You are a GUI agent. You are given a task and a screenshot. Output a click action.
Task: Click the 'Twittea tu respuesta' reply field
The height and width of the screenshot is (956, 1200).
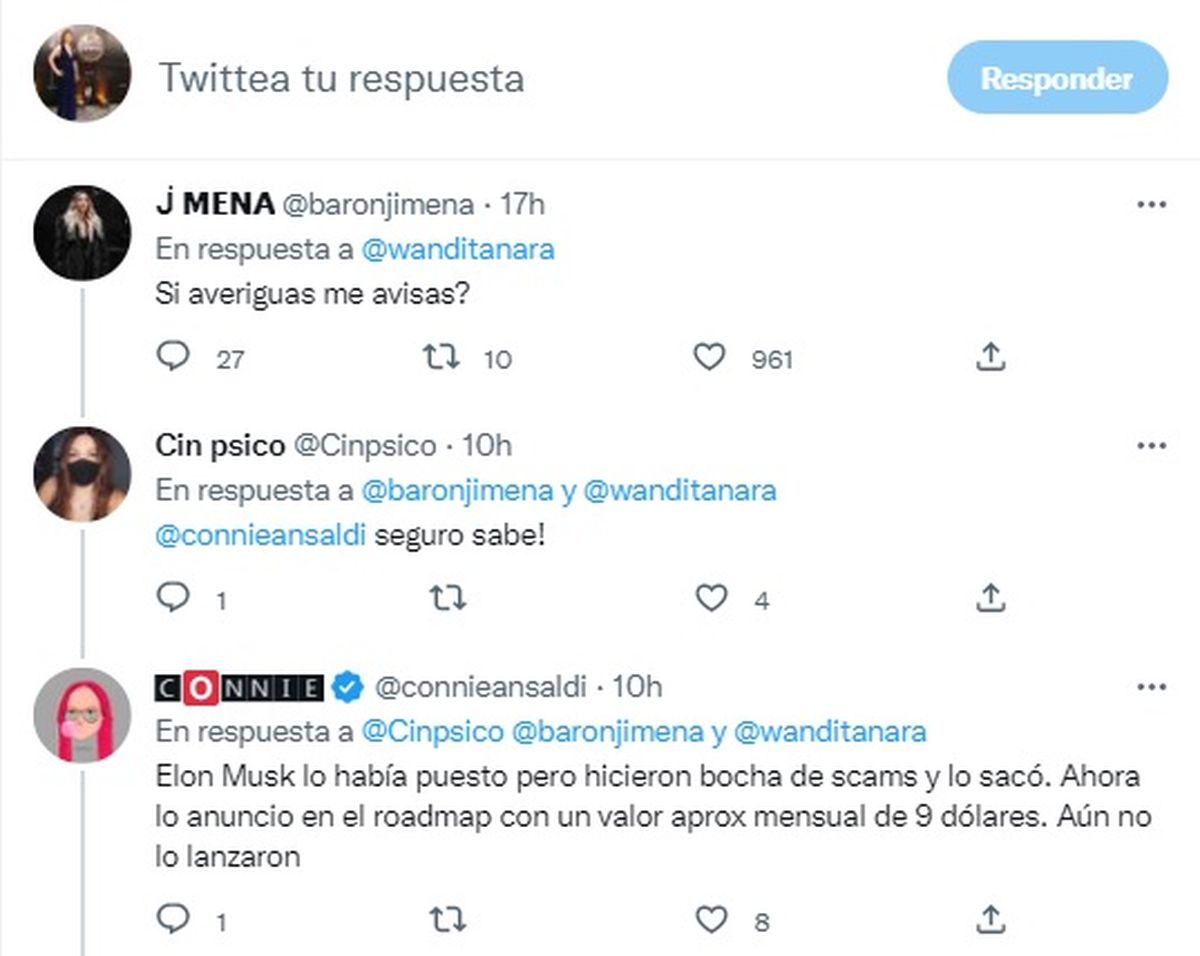[342, 78]
